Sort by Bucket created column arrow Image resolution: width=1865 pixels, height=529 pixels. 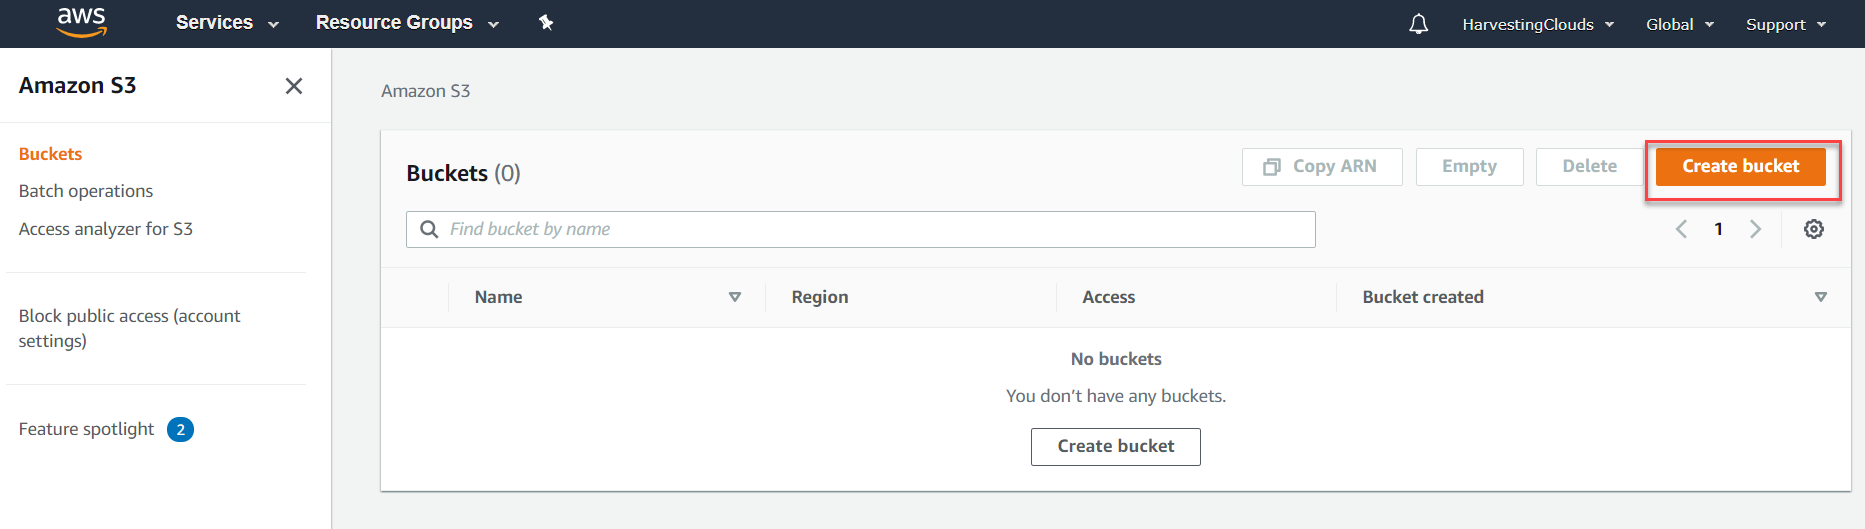tap(1821, 297)
